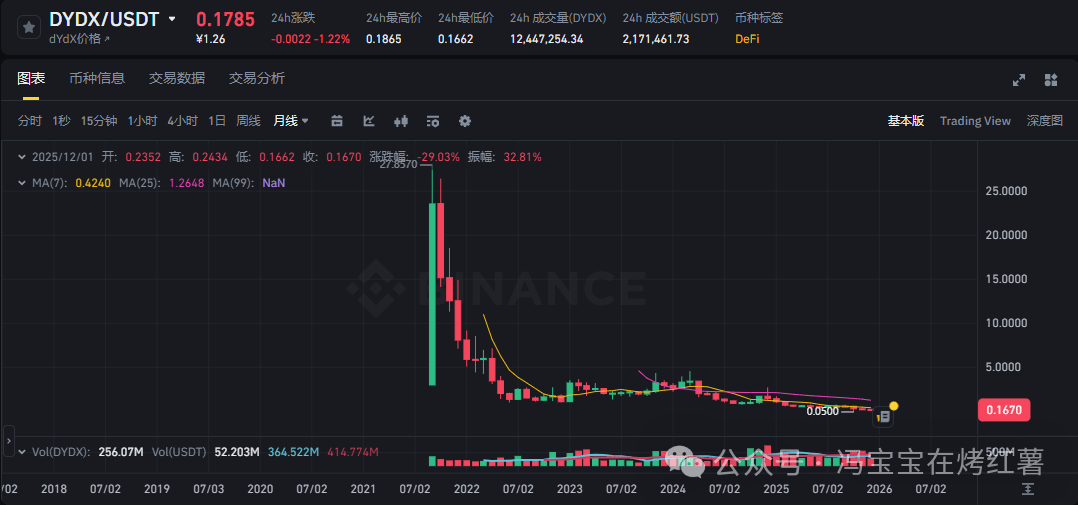Select the 15分钟 interval
This screenshot has height=505, width=1078.
coord(99,121)
